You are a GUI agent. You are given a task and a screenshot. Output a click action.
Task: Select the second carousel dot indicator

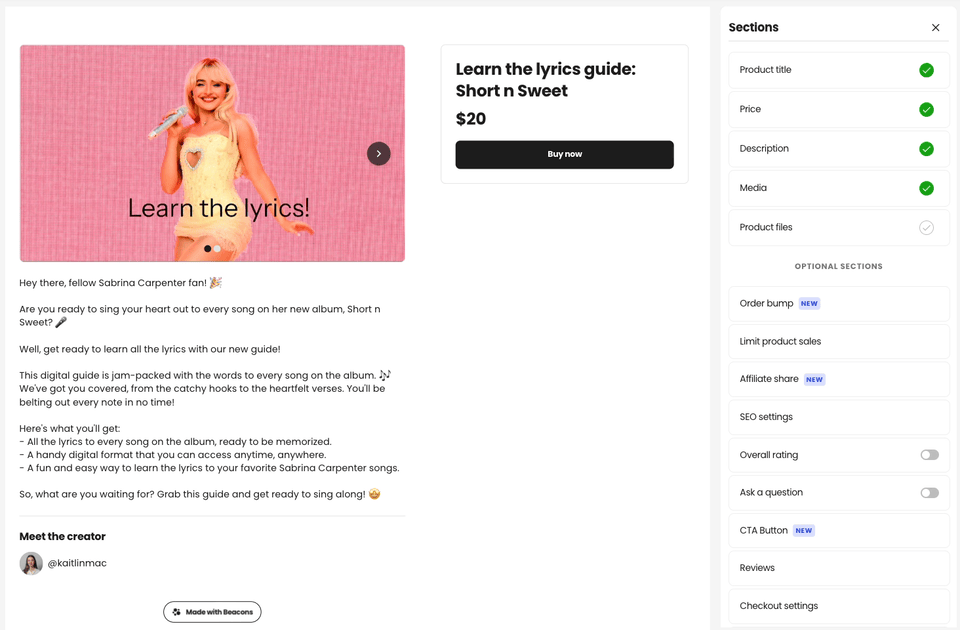coord(218,249)
